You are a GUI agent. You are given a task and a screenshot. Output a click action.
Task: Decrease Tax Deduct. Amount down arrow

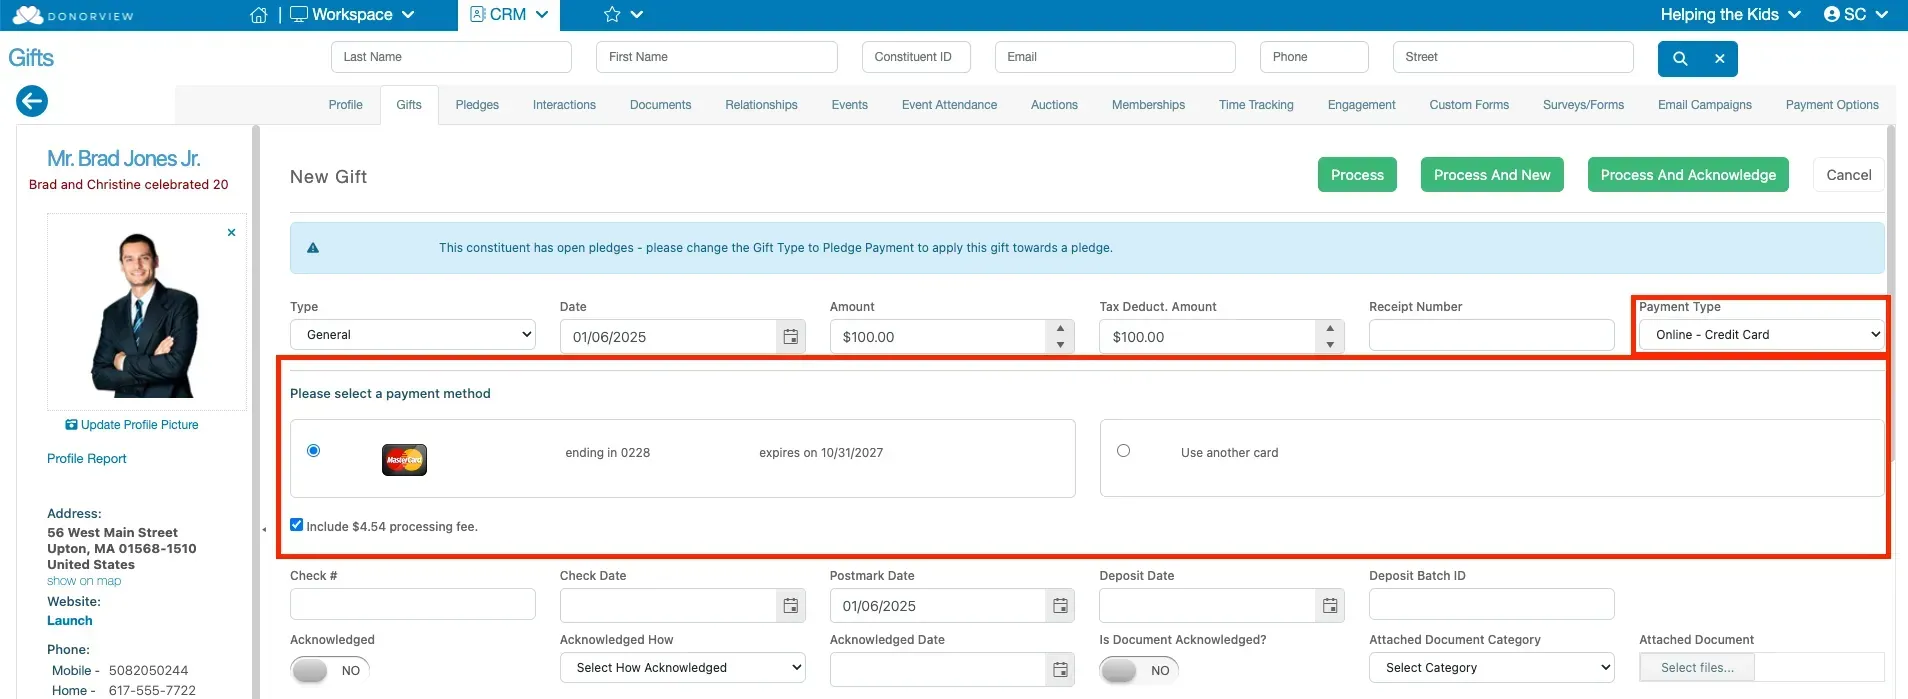[x=1330, y=345]
